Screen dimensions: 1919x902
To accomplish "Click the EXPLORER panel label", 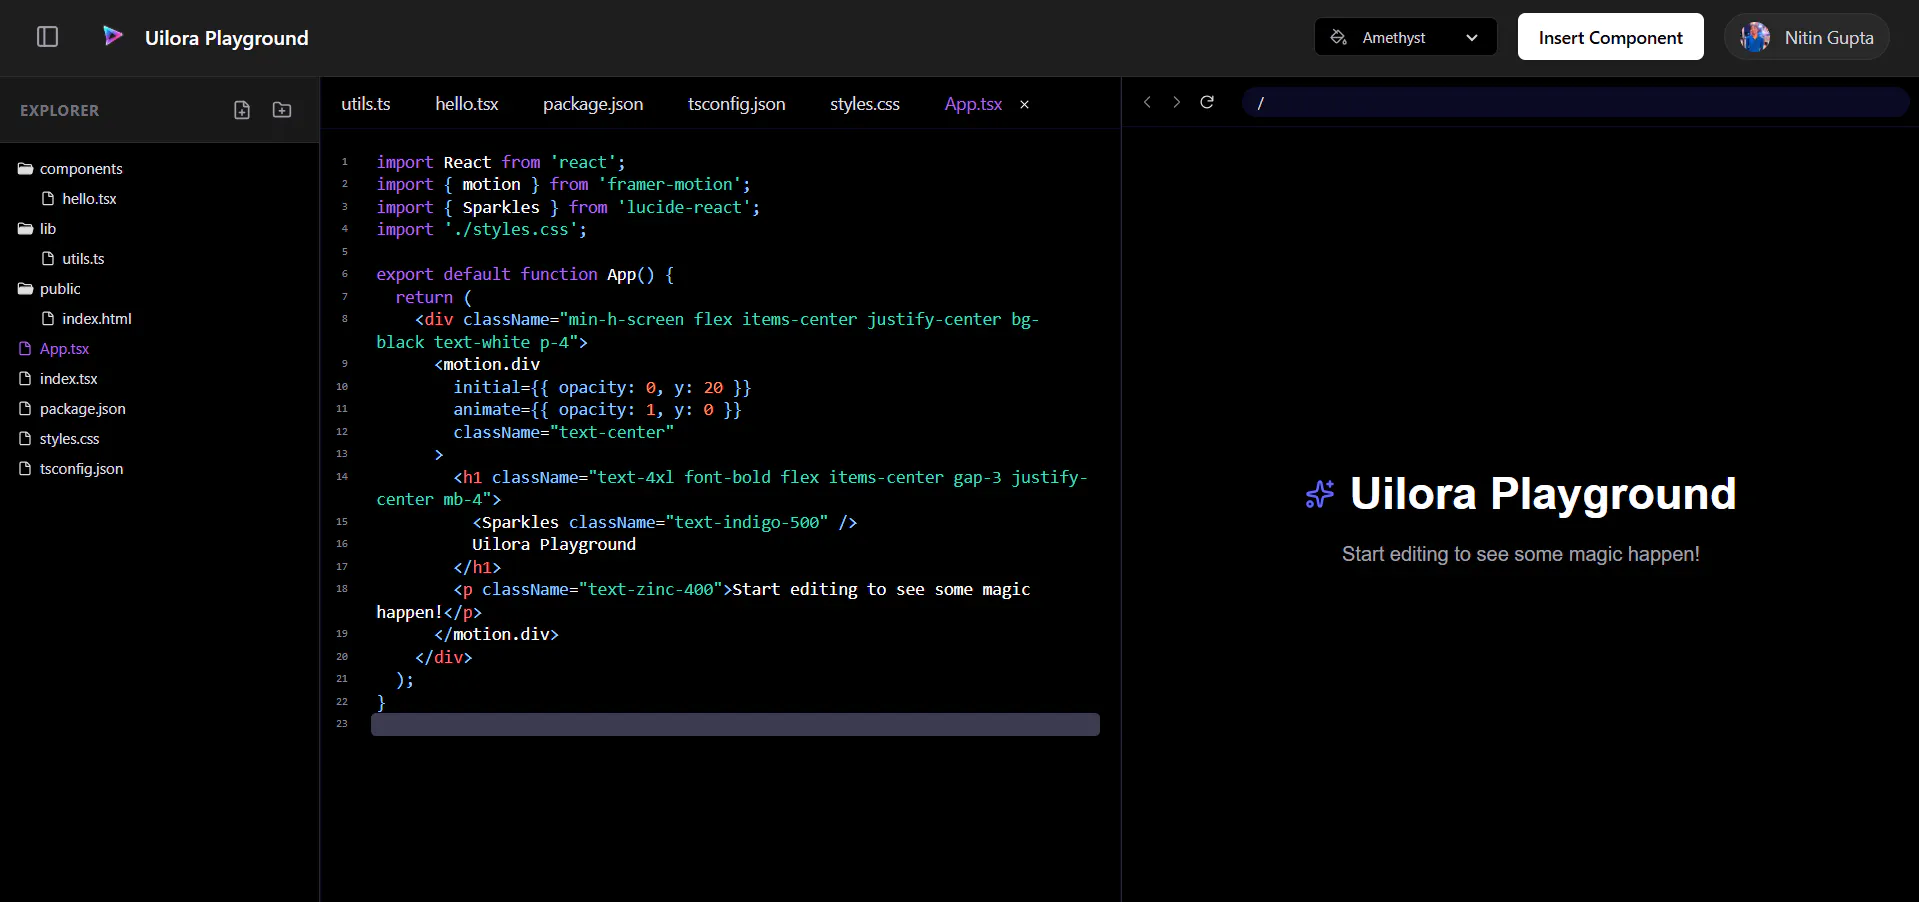I will click(x=60, y=111).
